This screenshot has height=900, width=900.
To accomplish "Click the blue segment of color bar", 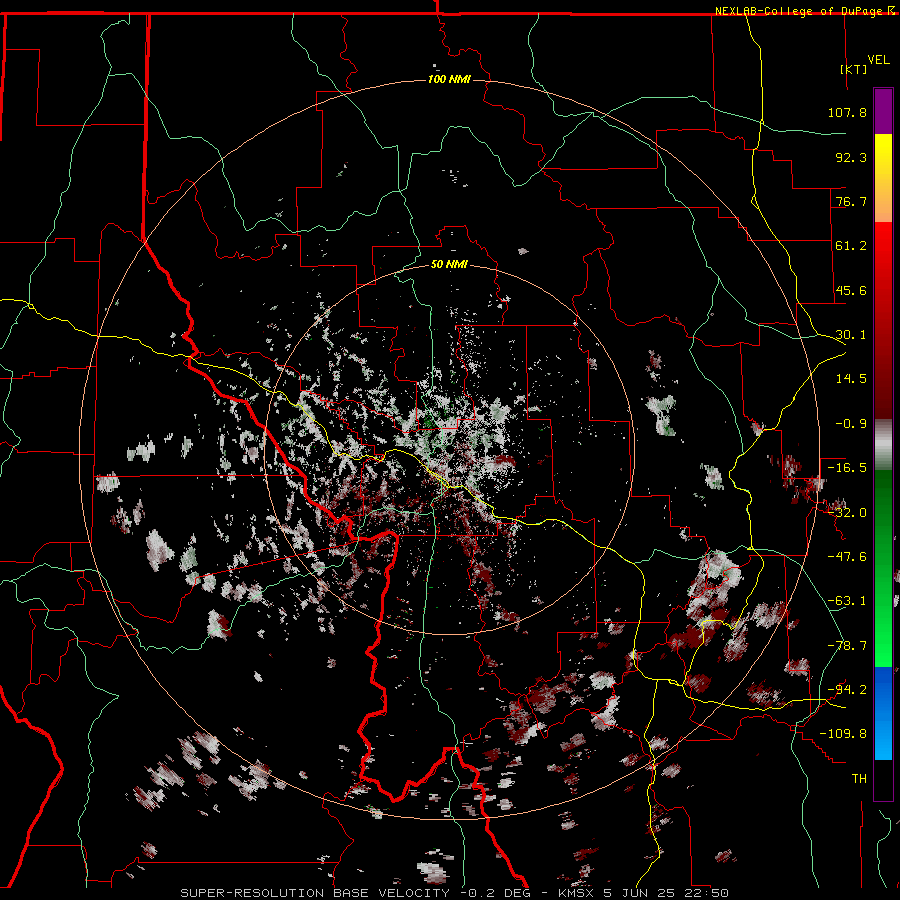I will click(883, 713).
